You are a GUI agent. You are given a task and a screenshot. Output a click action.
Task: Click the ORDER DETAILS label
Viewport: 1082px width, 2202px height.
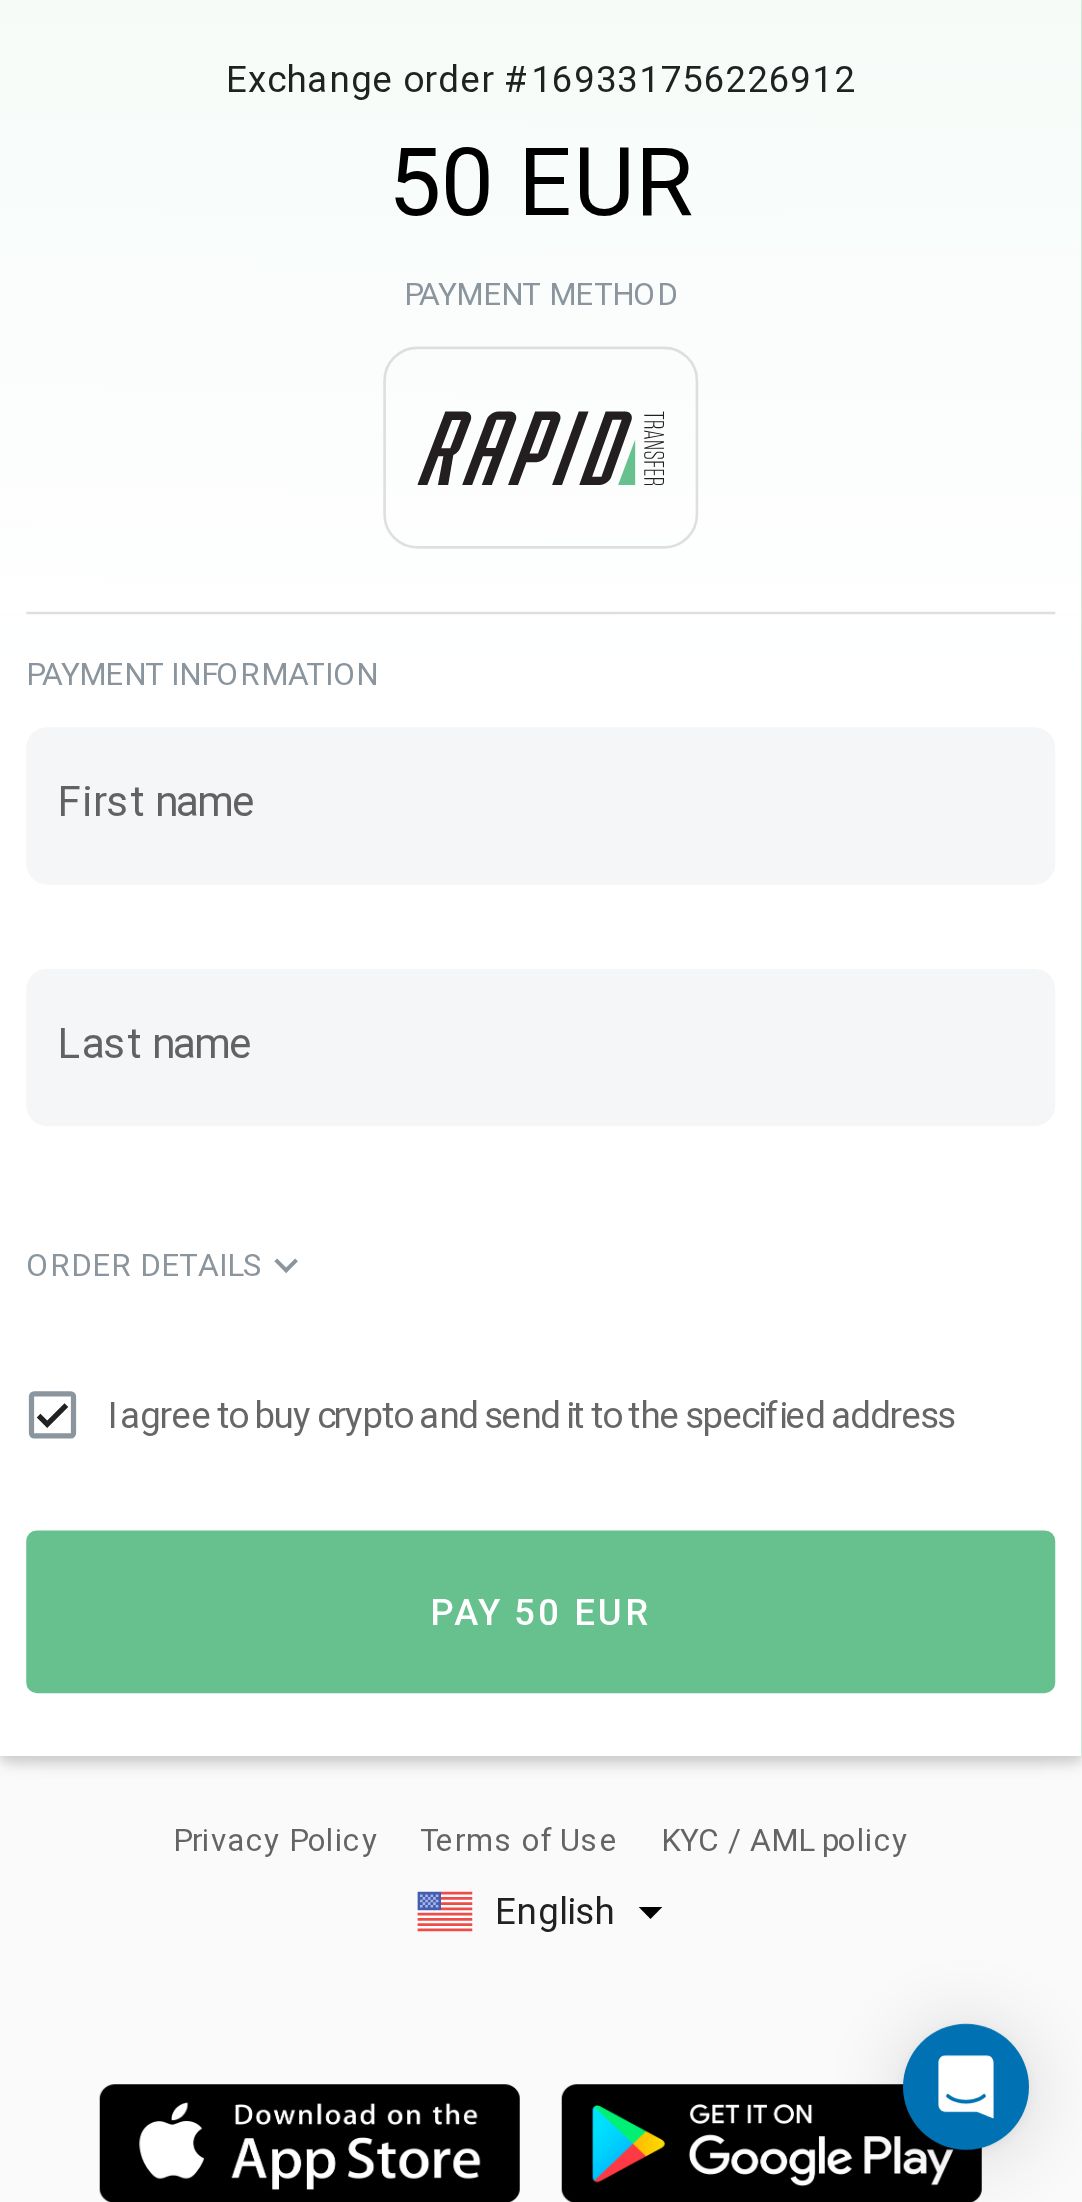[144, 1266]
